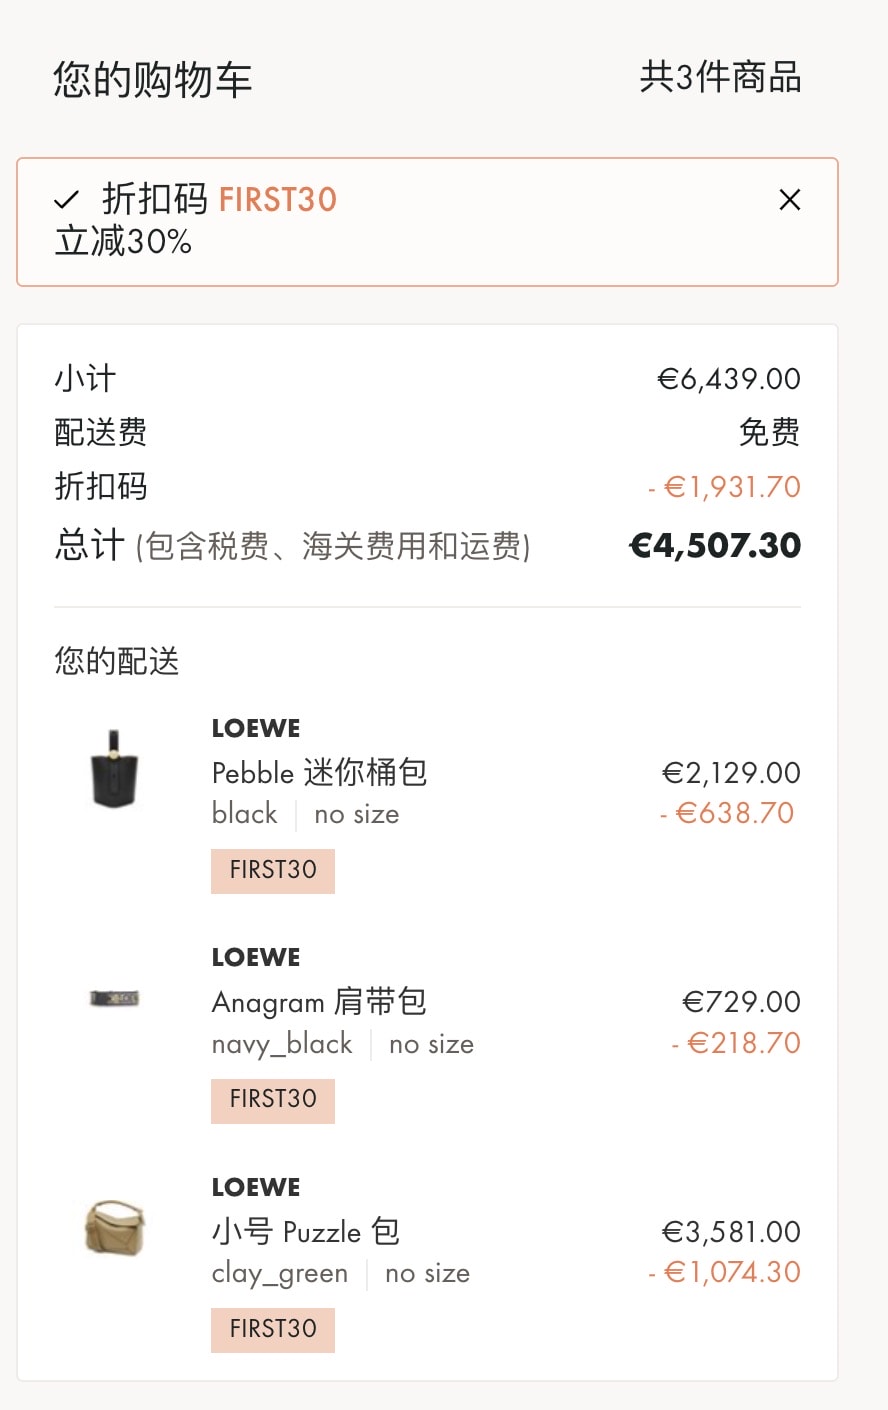Open the Anagram strap product image
This screenshot has width=888, height=1410.
(114, 998)
